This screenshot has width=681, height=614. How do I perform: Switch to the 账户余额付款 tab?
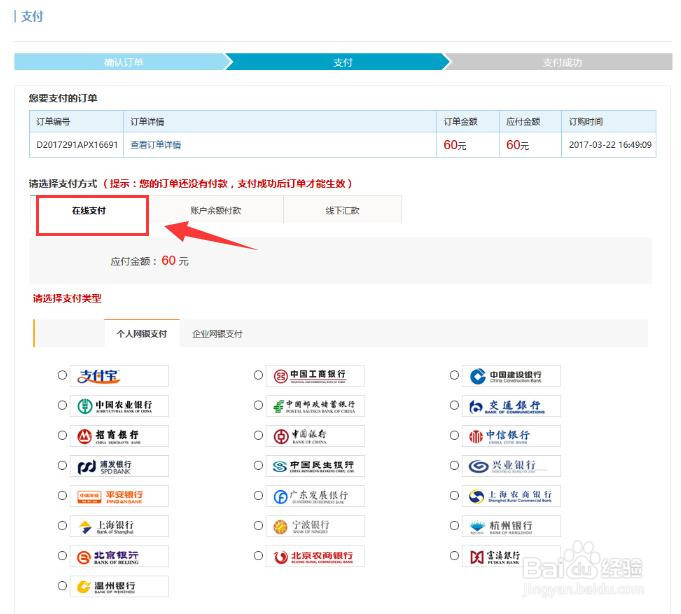coord(215,210)
